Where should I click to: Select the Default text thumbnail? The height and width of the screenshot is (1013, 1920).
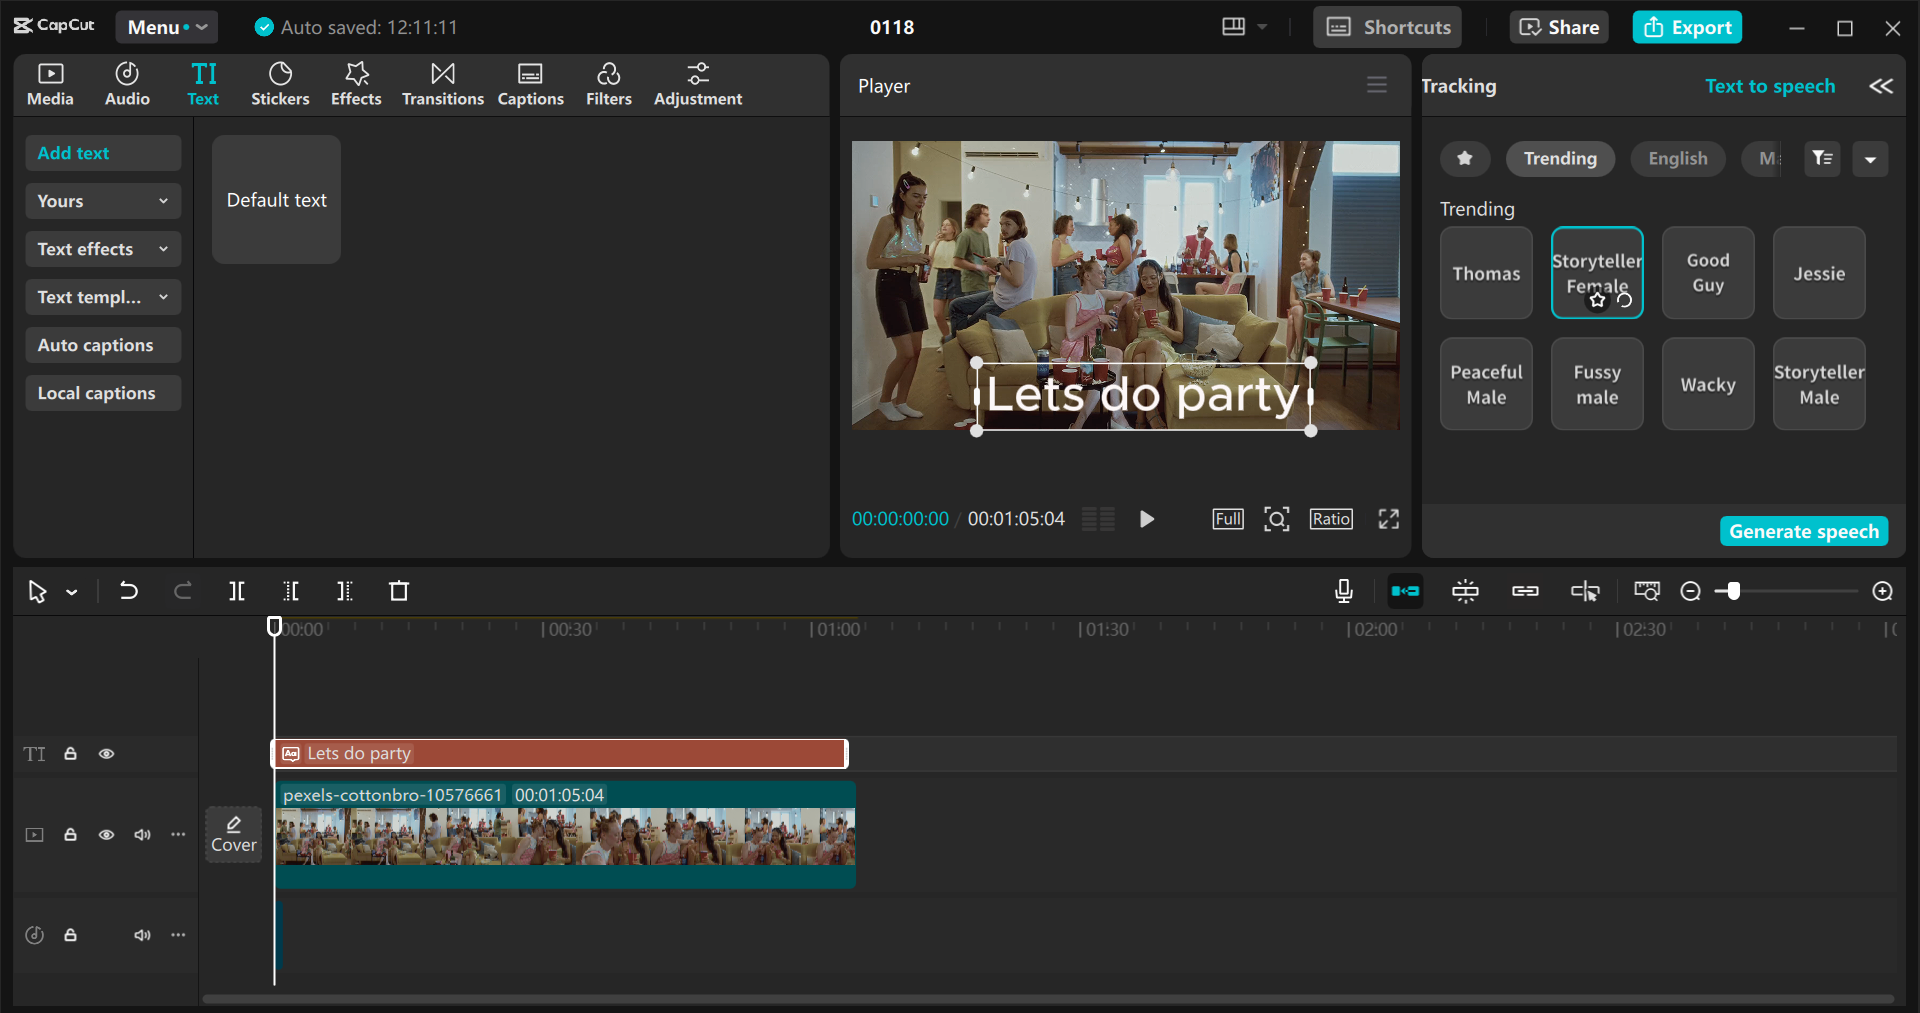(x=276, y=200)
